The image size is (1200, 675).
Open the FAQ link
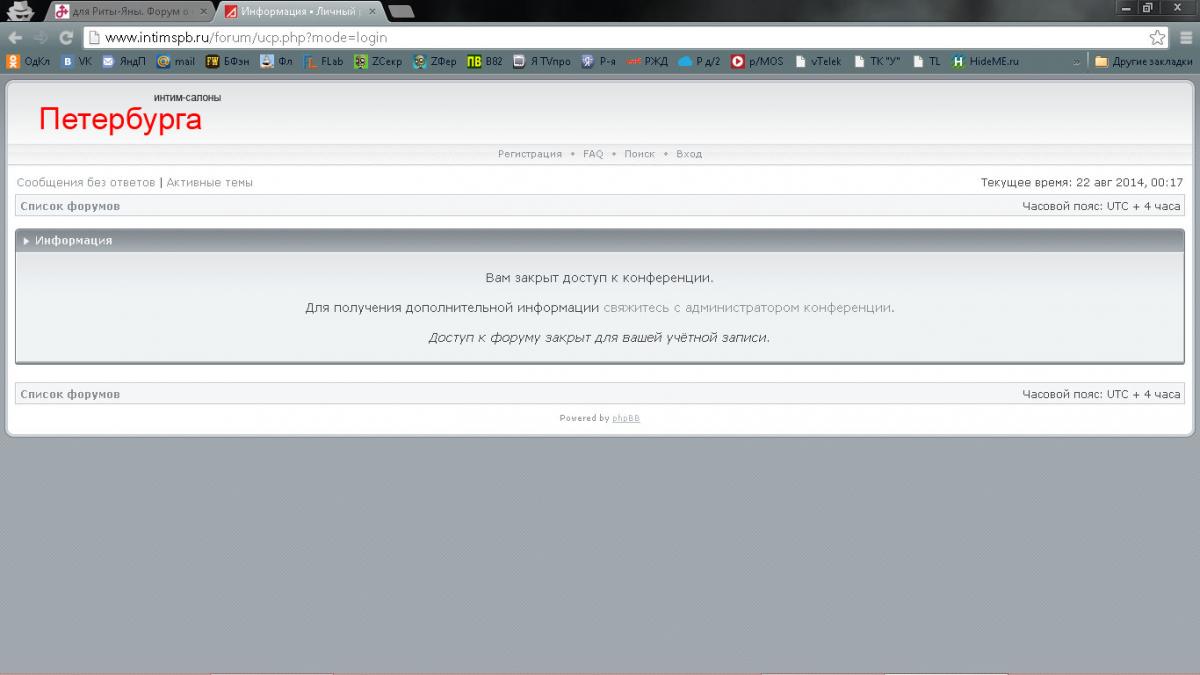pyautogui.click(x=593, y=154)
